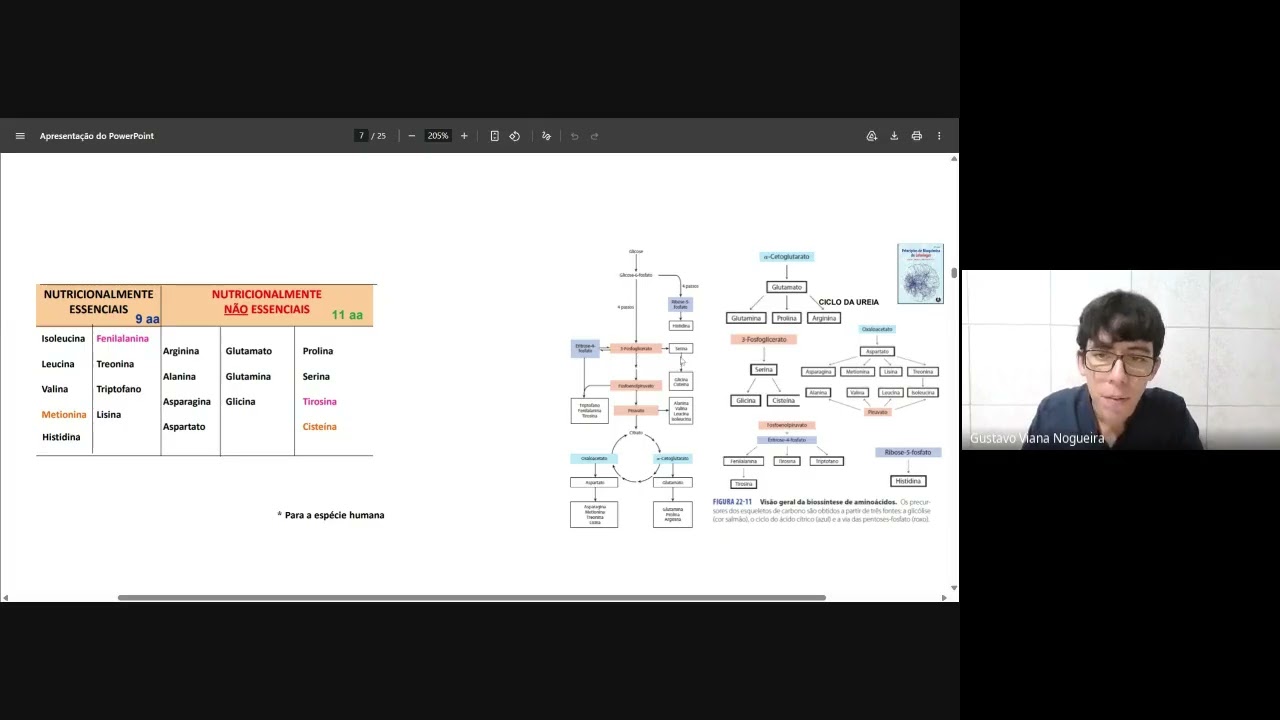Select the page number field showing 7

361,136
